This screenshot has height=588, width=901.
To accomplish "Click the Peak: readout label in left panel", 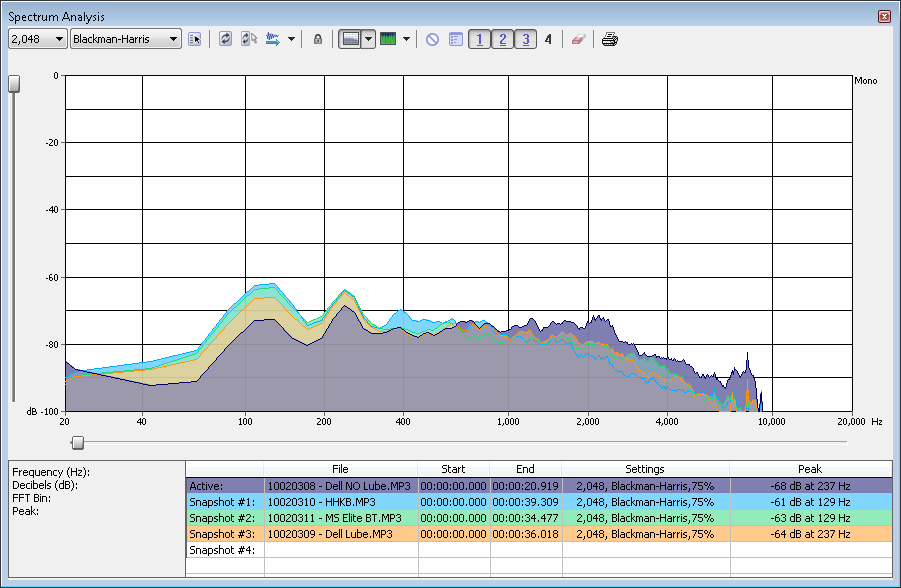I will 26,512.
